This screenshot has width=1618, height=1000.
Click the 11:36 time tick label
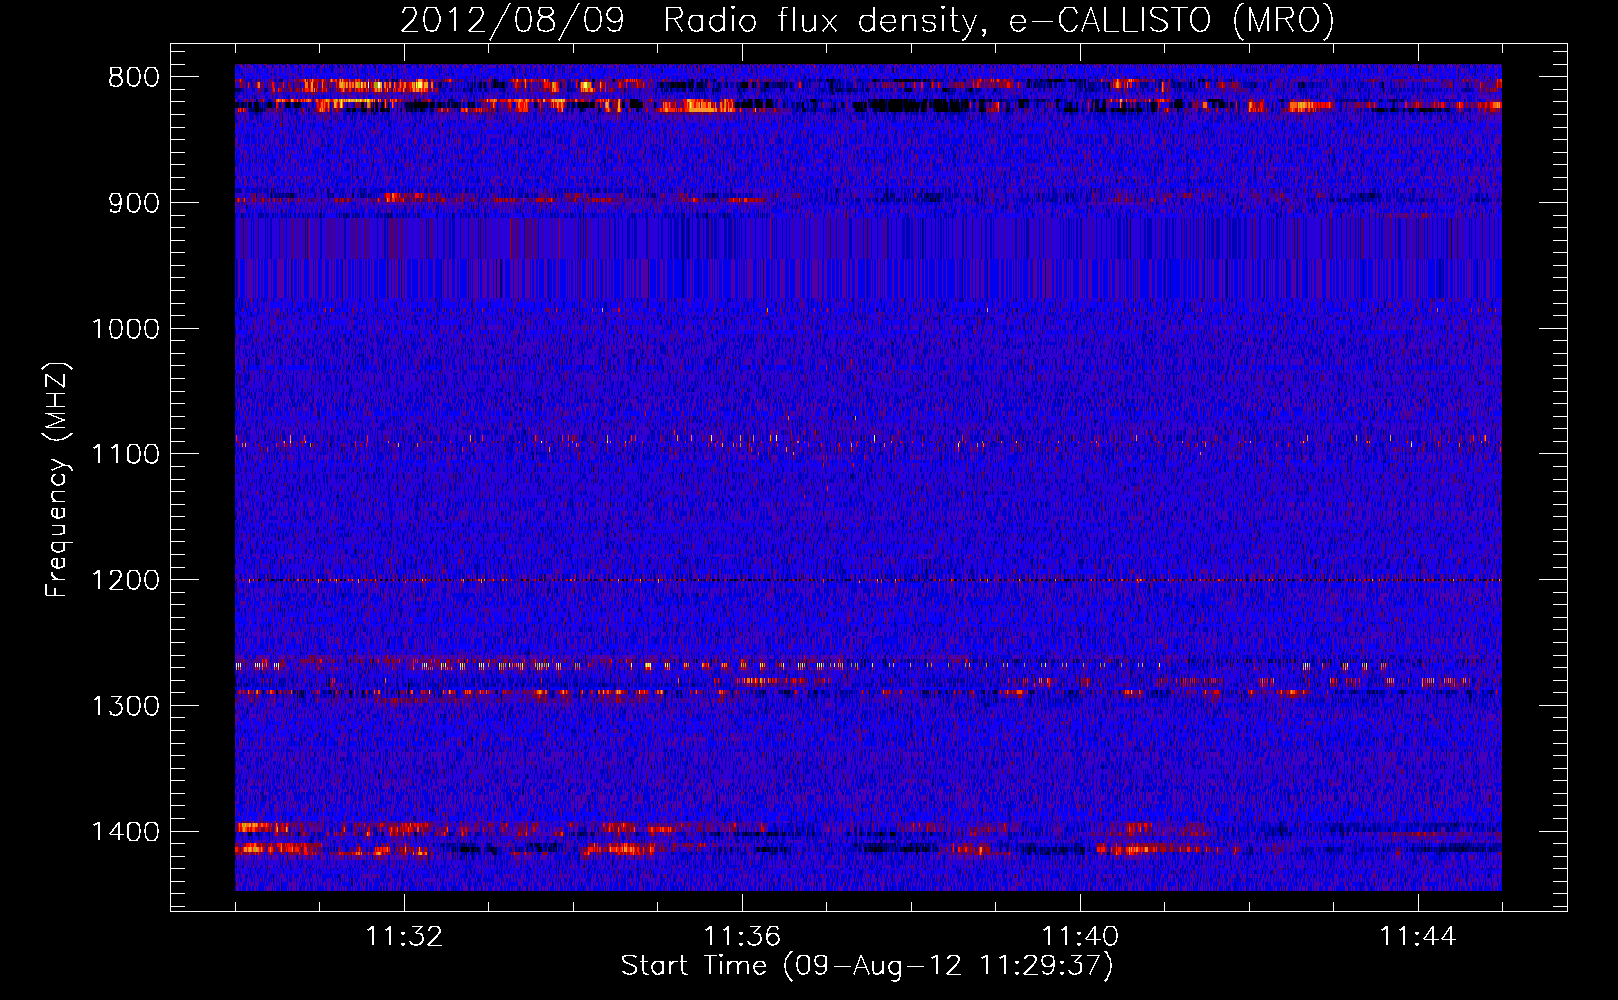point(742,937)
